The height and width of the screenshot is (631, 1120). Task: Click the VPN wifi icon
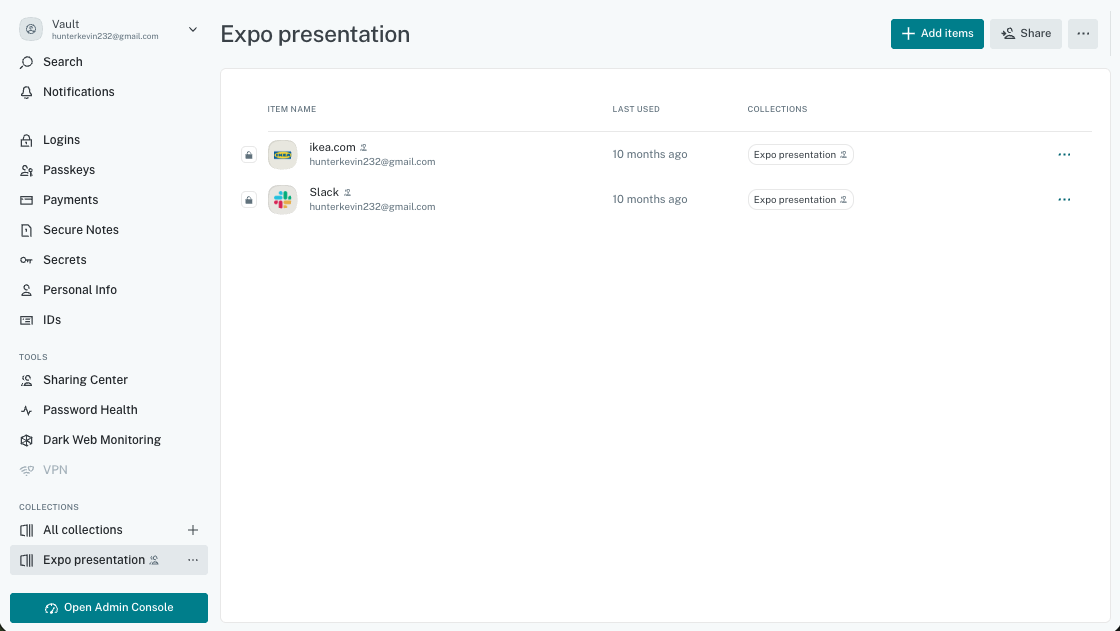(x=26, y=470)
